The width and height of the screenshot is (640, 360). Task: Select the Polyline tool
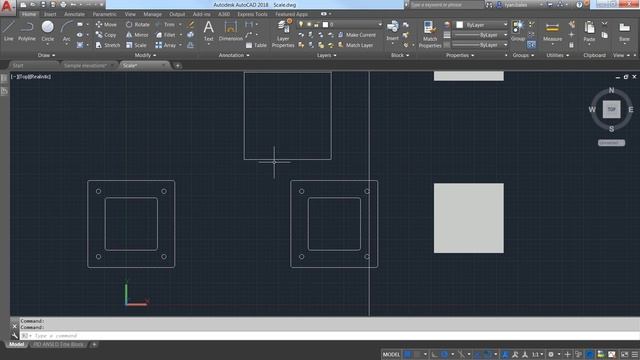point(27,30)
